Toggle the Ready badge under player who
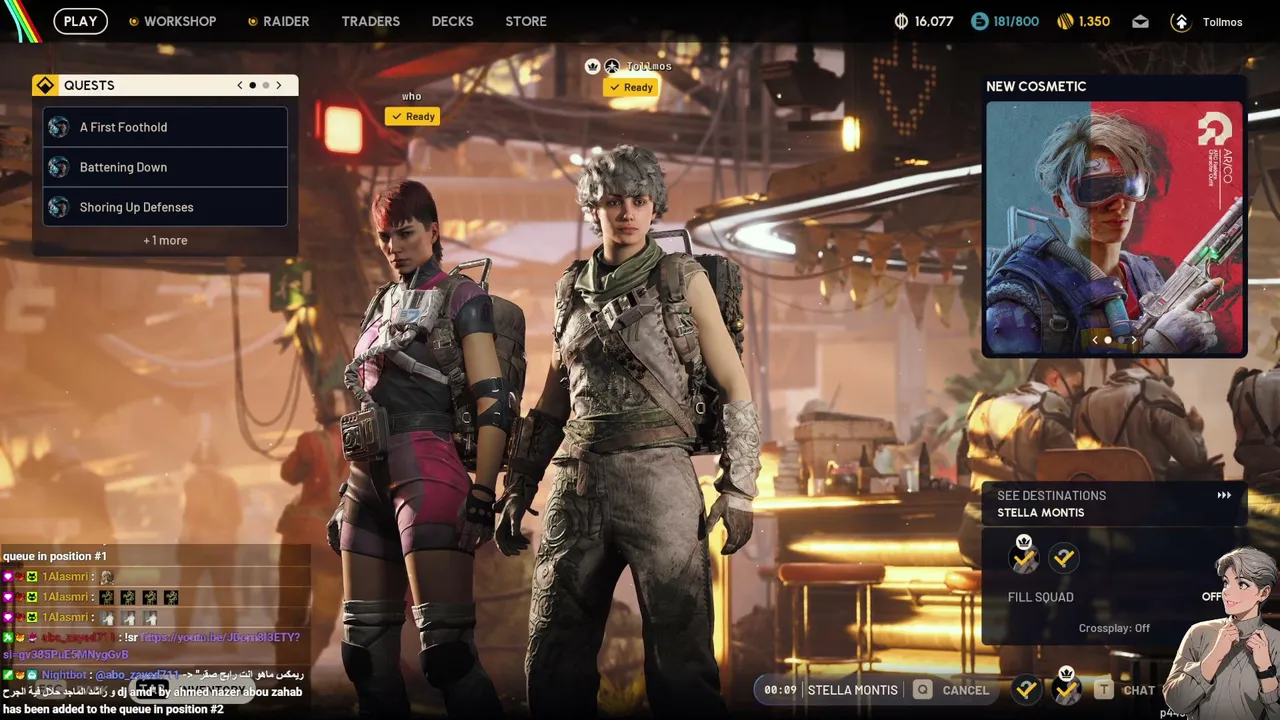This screenshot has width=1280, height=720. point(412,117)
